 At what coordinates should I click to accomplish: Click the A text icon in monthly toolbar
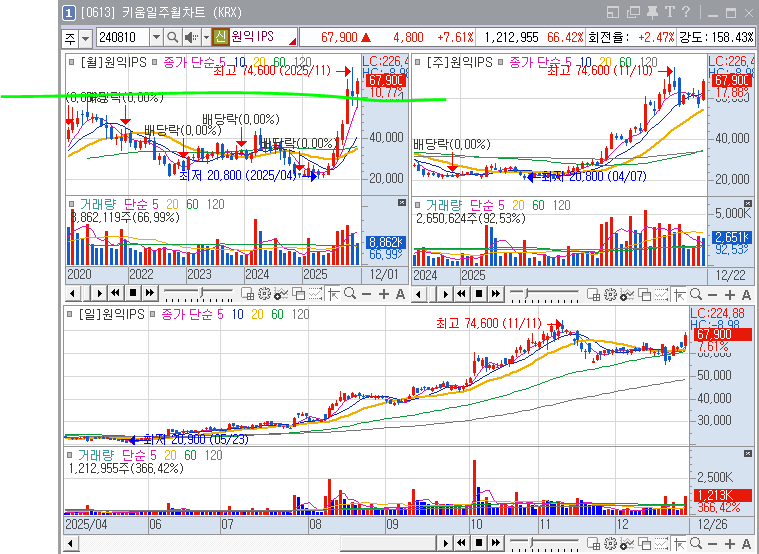400,294
